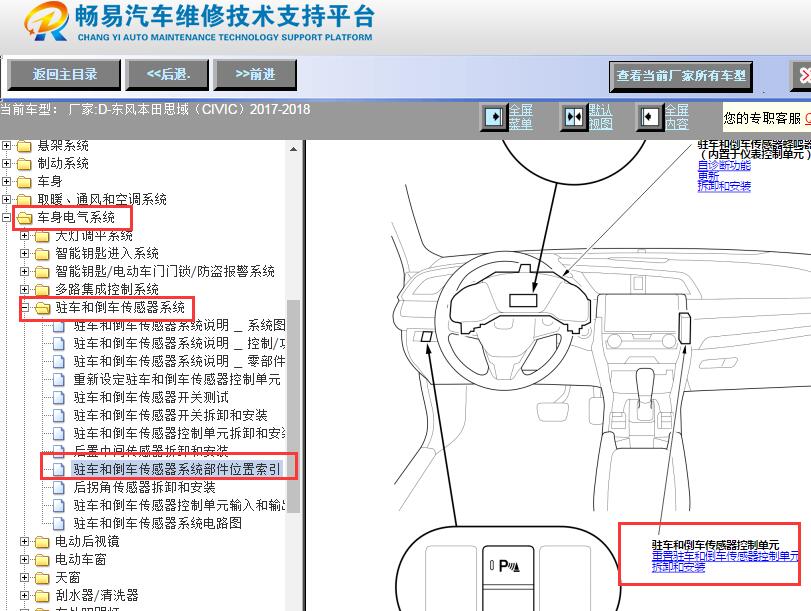Viewport: 811px width, 611px height.
Task: Click the 全屏内容 layout icon
Action: (x=650, y=117)
